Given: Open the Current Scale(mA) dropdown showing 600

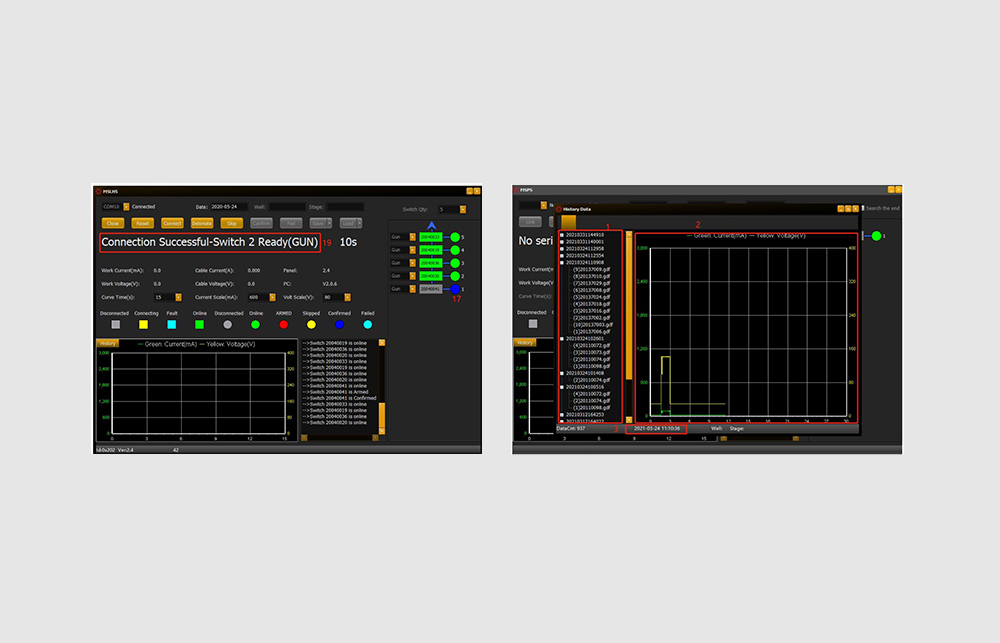Looking at the screenshot, I should 272,297.
